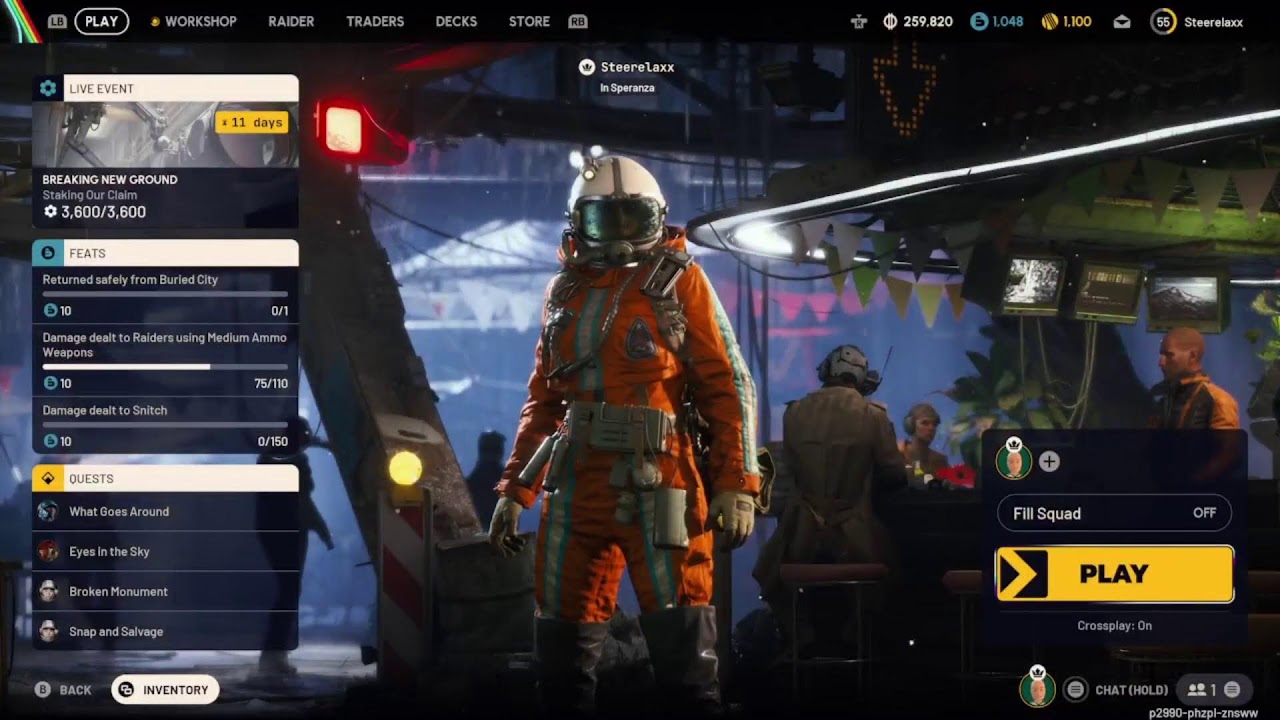Select the PLAY tab in top navigation

tap(102, 21)
